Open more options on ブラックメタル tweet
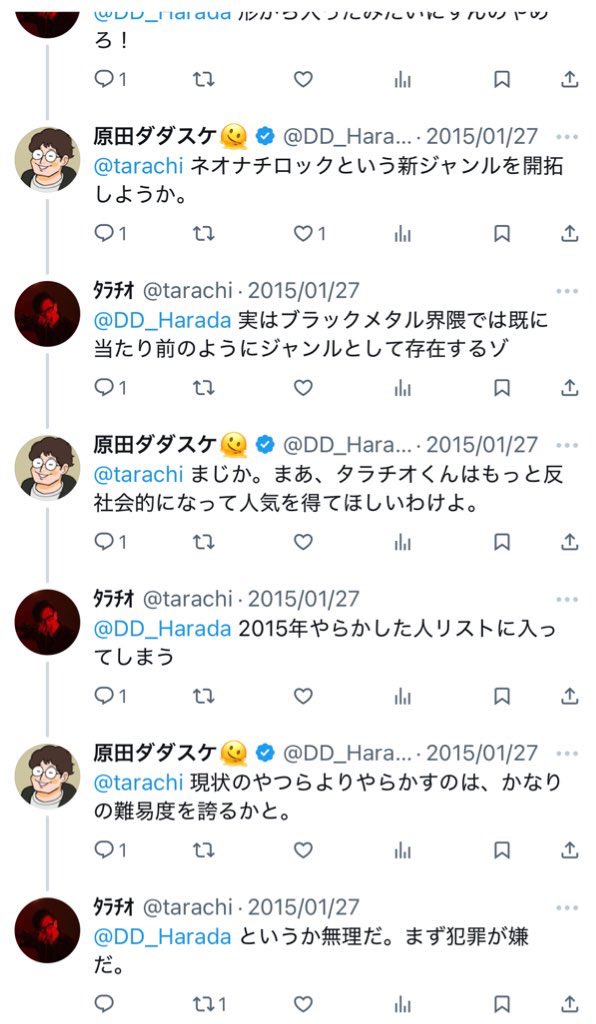Image resolution: width=596 pixels, height=1024 pixels. point(567,291)
